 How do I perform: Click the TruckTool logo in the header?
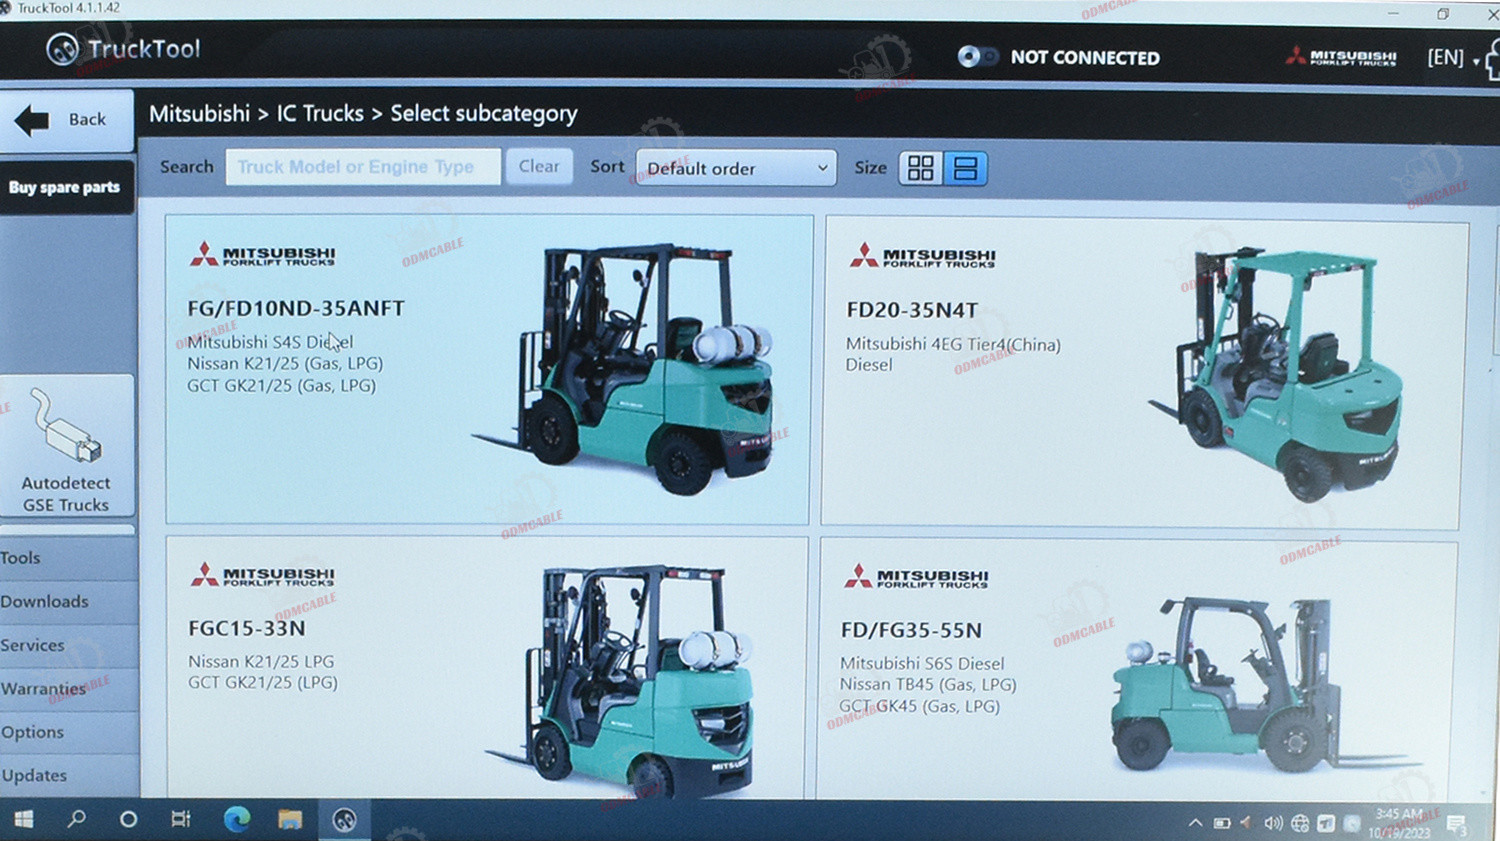click(x=123, y=49)
